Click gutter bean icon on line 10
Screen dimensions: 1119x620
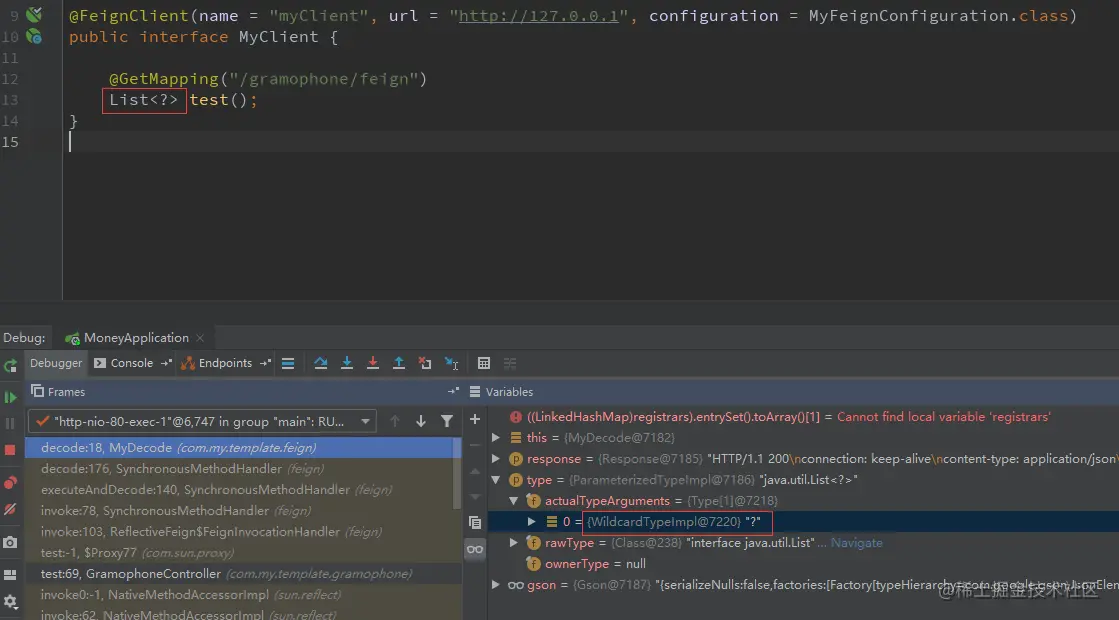(34, 36)
